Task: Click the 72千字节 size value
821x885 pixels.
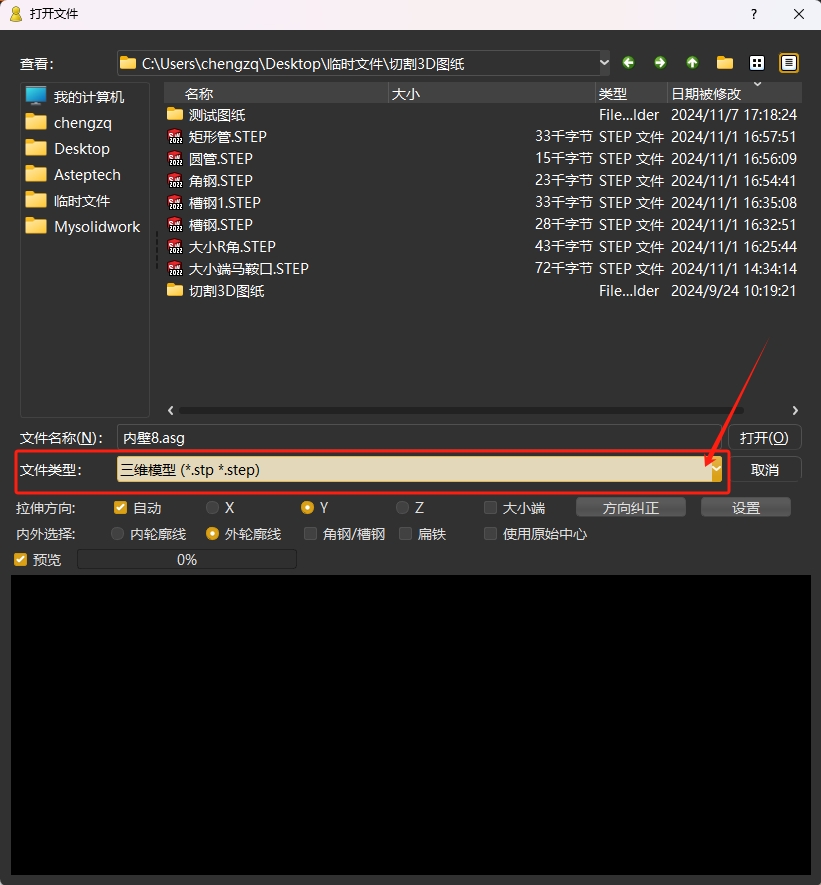Action: (563, 268)
